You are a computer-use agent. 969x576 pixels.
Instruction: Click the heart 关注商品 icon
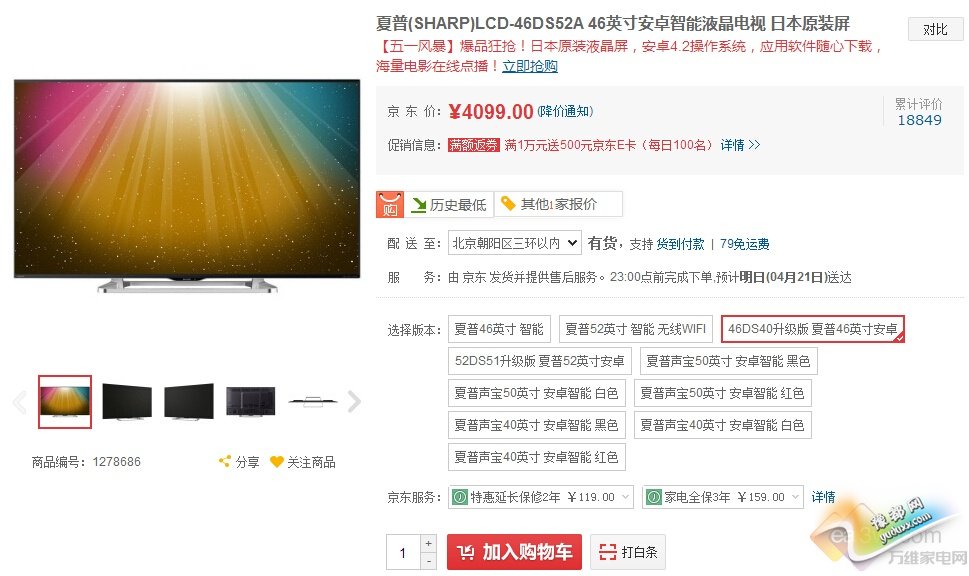pos(276,462)
